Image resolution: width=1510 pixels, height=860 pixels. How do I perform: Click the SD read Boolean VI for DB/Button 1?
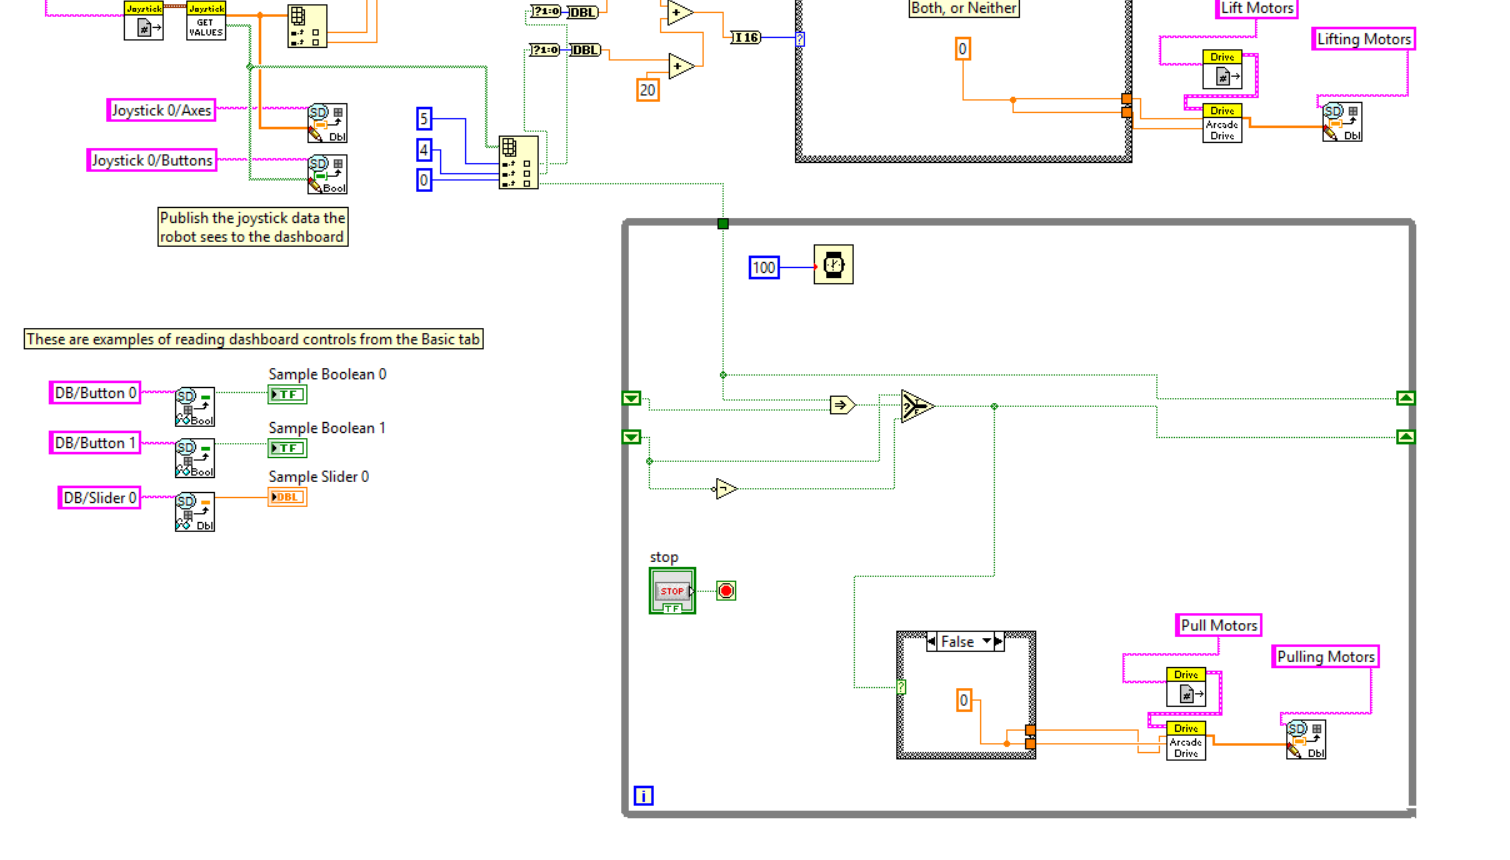click(x=195, y=458)
